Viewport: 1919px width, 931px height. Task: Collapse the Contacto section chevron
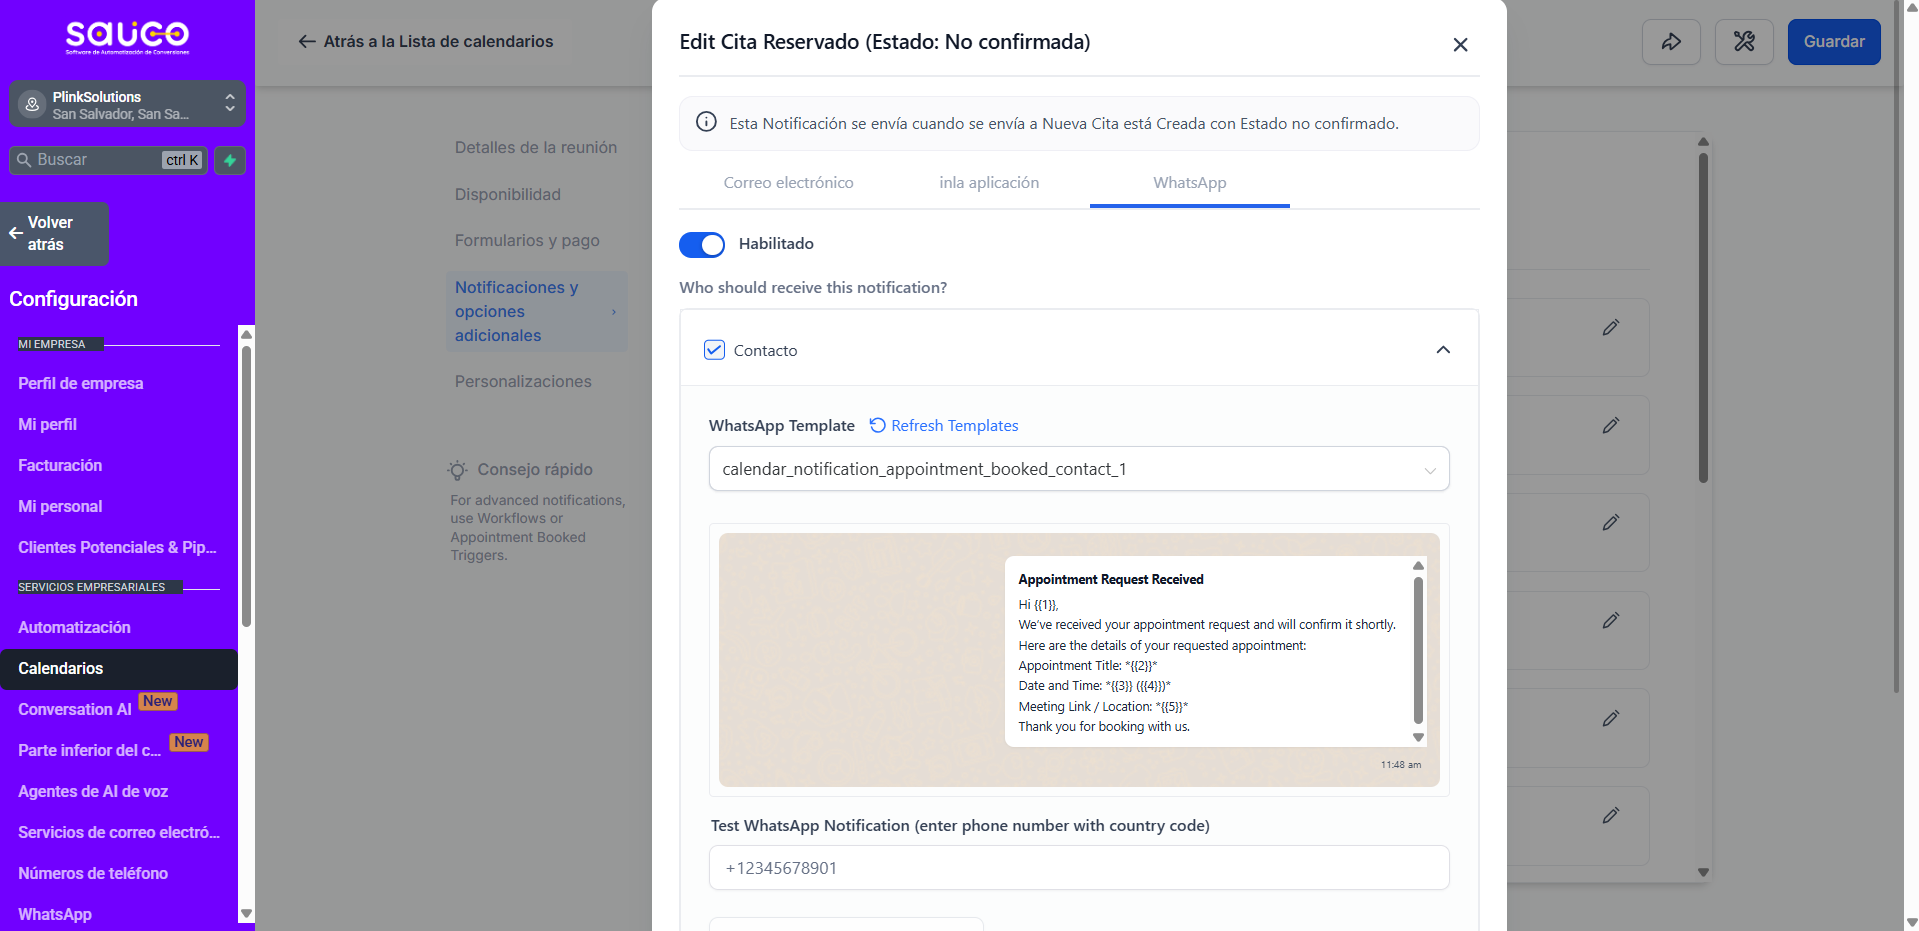[1442, 350]
